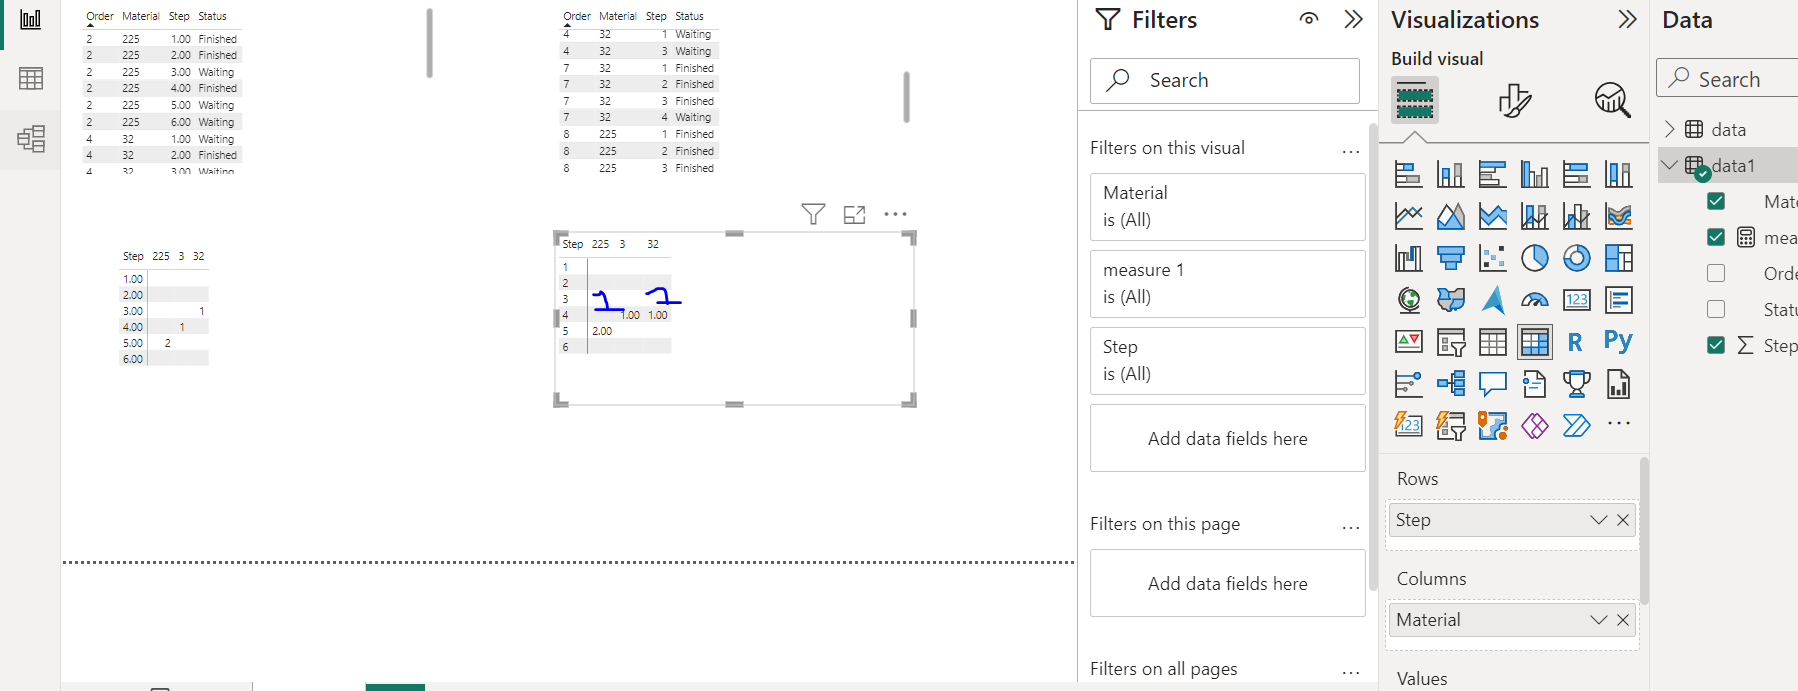Select Metrics trophy visualization

point(1576,384)
